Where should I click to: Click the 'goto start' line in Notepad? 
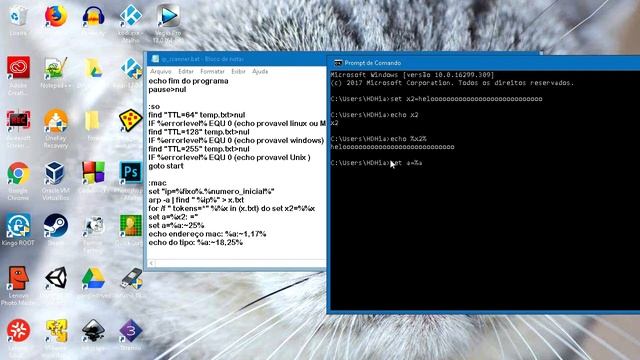tap(166, 166)
